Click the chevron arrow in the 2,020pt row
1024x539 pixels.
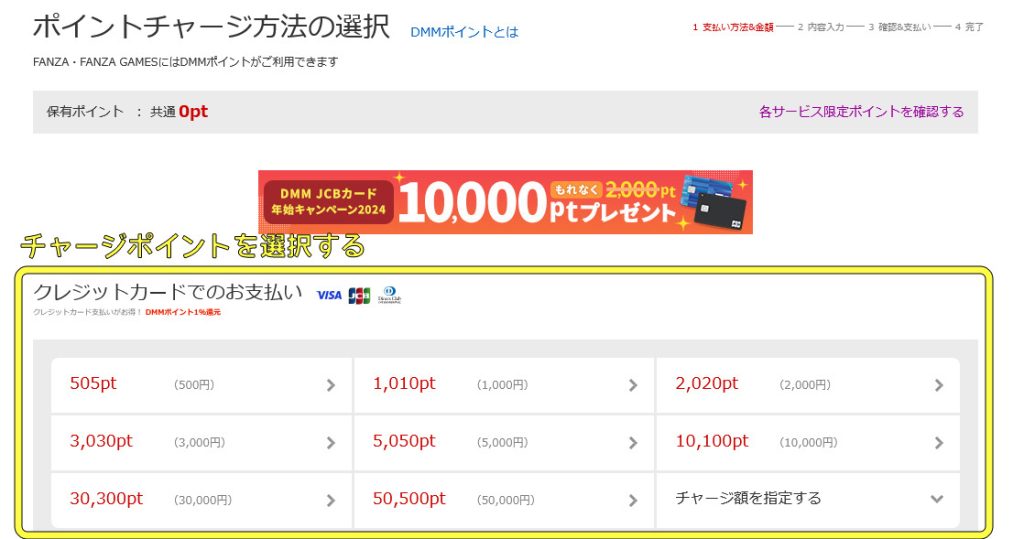click(938, 385)
